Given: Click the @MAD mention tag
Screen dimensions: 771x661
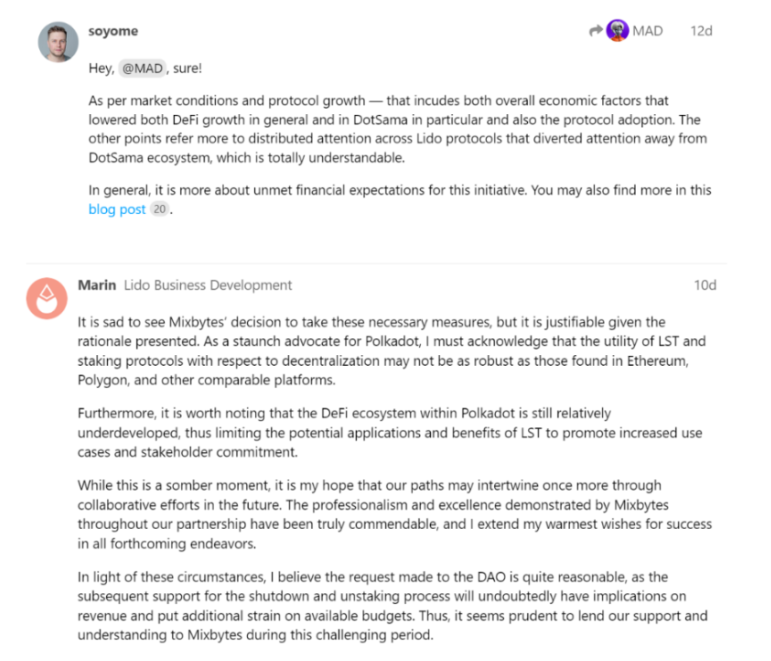Looking at the screenshot, I should (142, 68).
